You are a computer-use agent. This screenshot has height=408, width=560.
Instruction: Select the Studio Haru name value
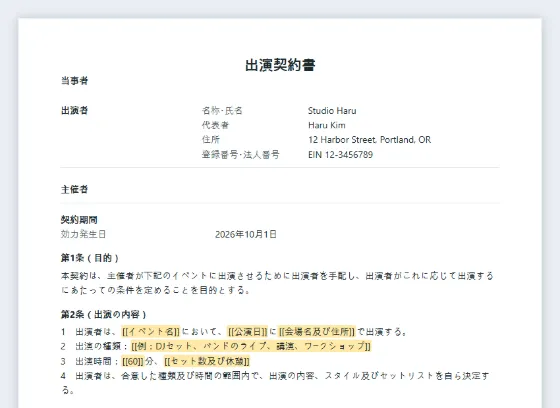(332, 111)
